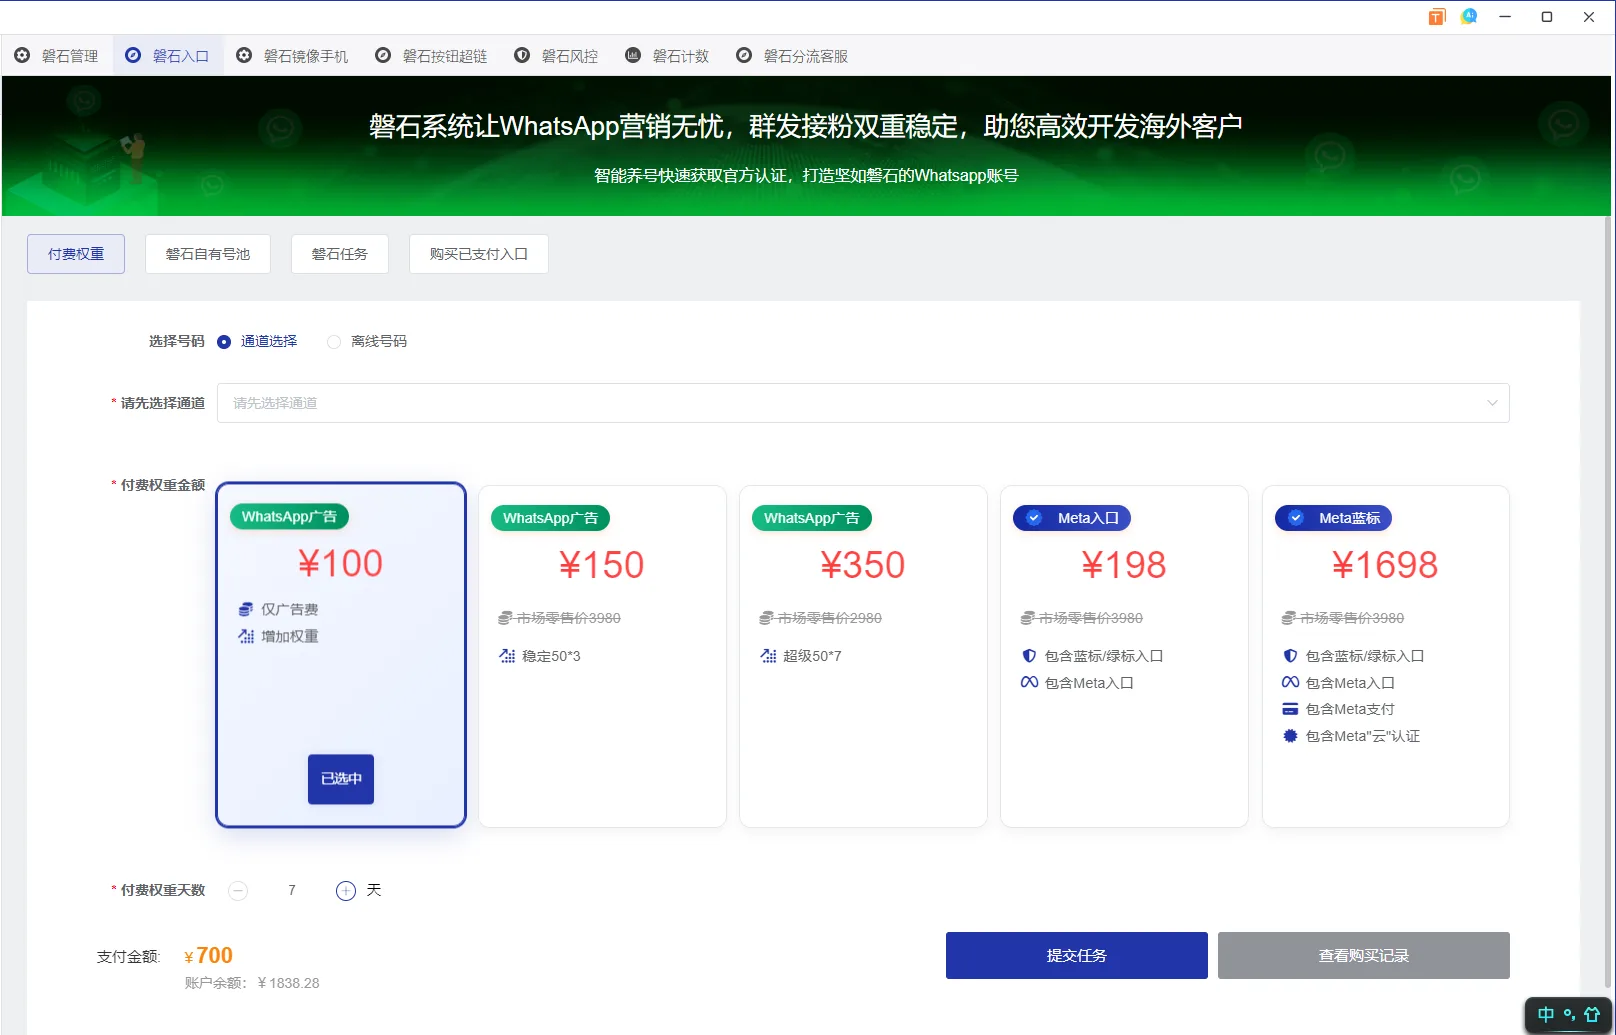
Task: Open 查看购买记录 purchase history
Action: click(1363, 955)
